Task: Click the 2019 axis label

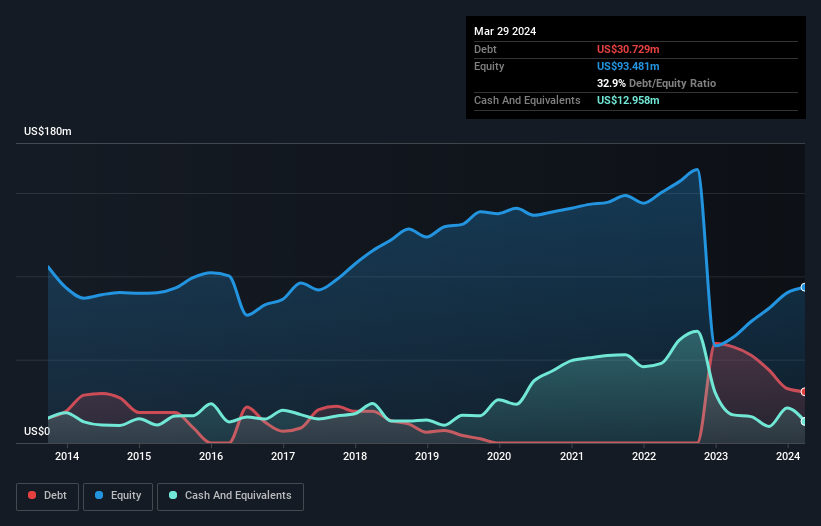Action: tap(427, 456)
